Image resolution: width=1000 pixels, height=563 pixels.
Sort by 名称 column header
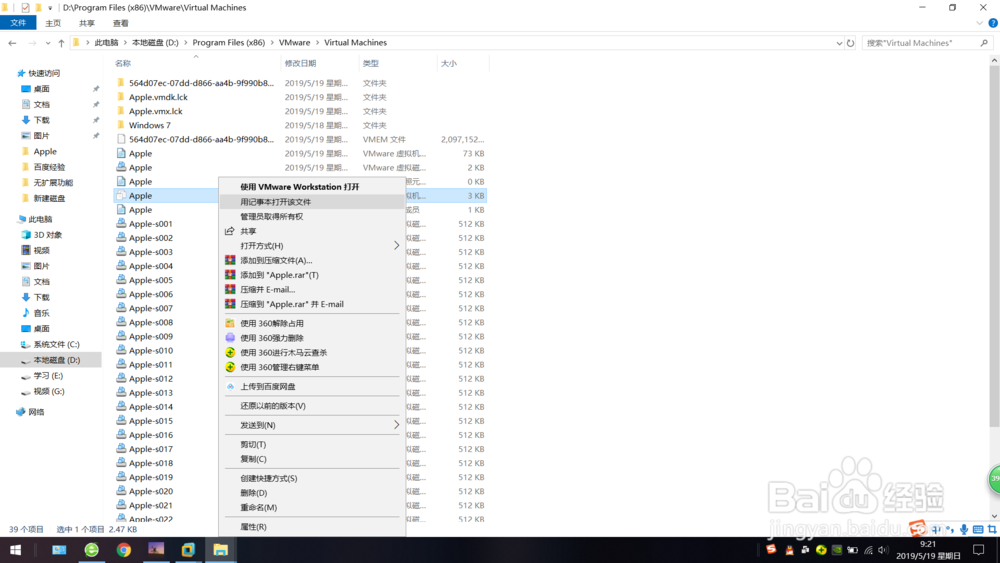123,63
